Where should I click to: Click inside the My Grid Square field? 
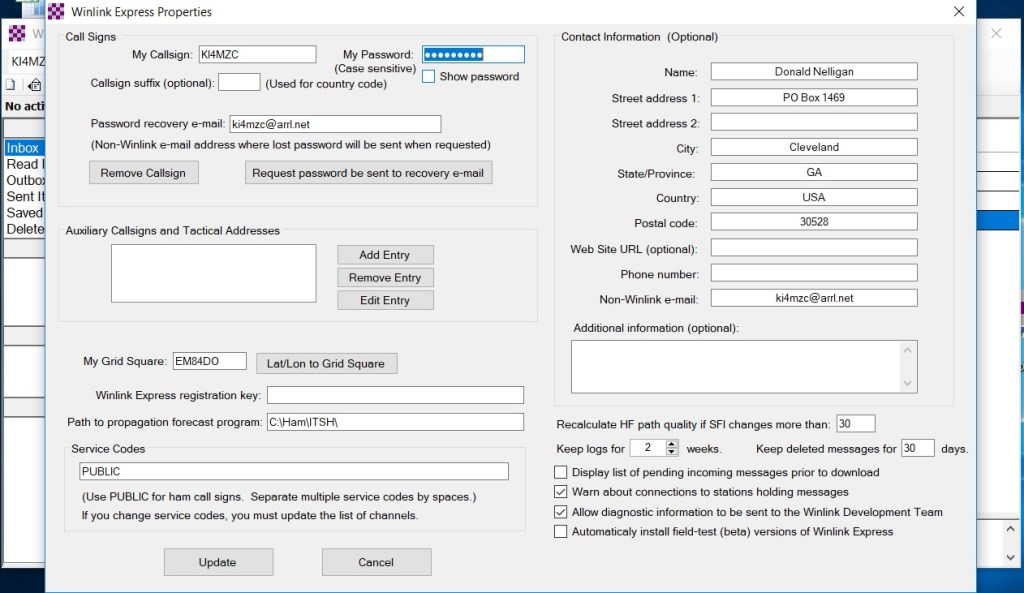click(x=211, y=361)
